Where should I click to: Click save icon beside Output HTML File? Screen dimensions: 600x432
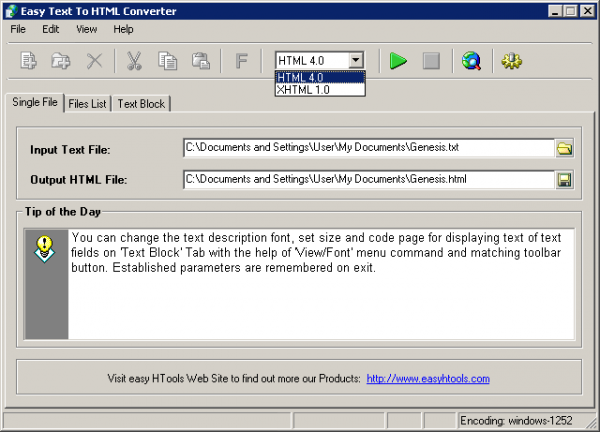(x=564, y=180)
